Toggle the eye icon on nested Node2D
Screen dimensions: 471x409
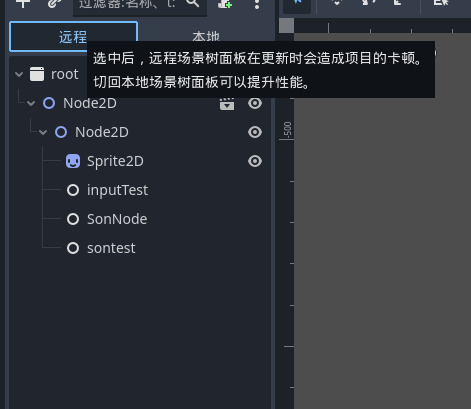(255, 132)
